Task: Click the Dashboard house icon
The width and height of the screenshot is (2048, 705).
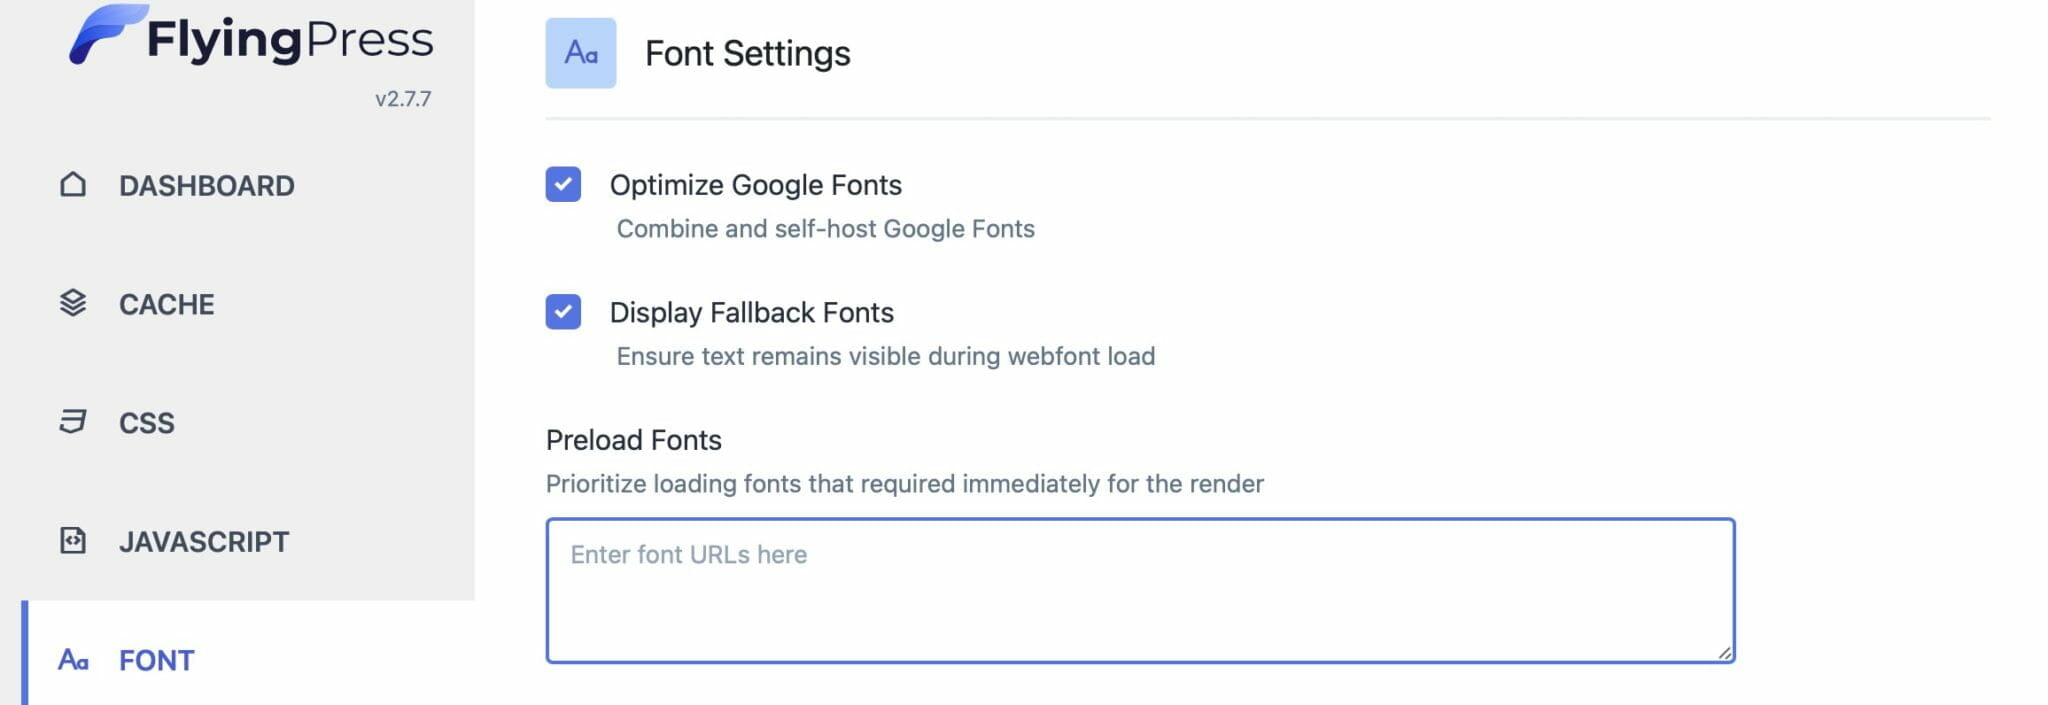Action: point(73,185)
